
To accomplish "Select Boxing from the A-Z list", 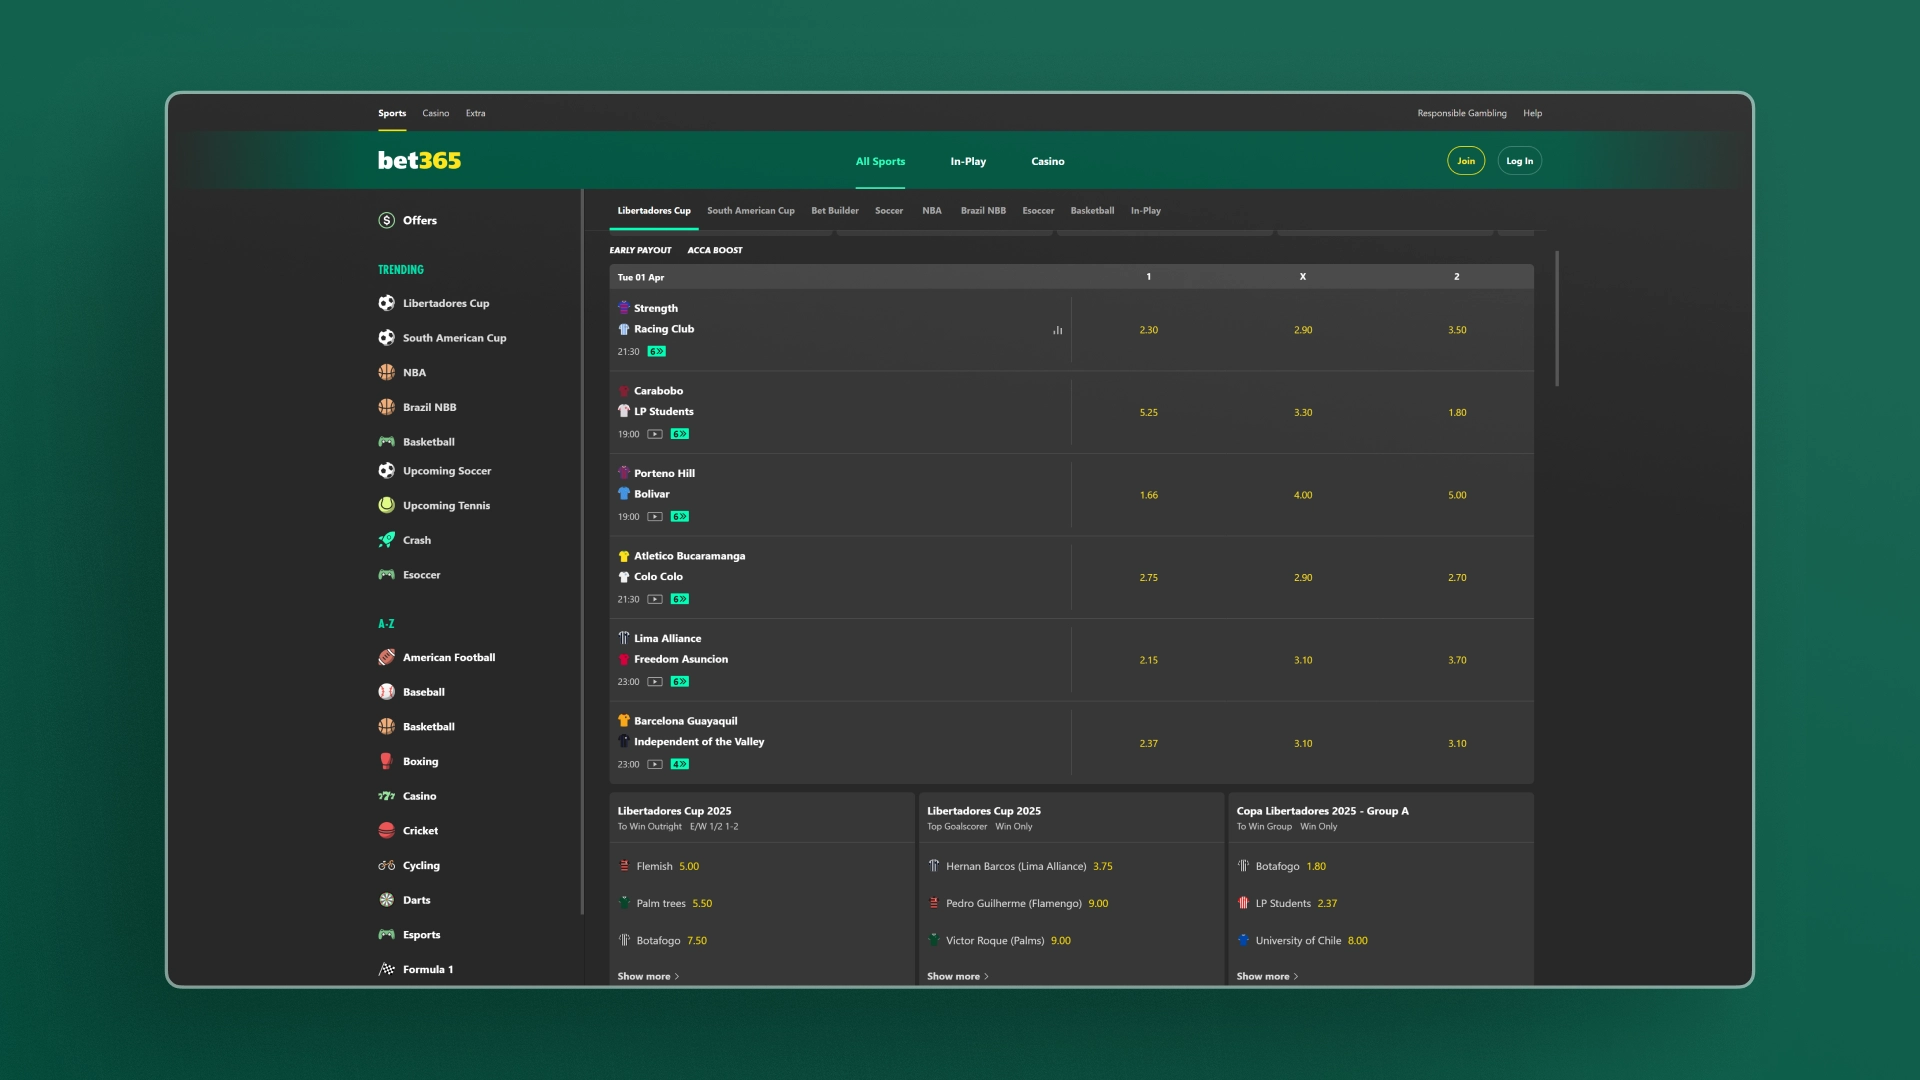I will 420,761.
